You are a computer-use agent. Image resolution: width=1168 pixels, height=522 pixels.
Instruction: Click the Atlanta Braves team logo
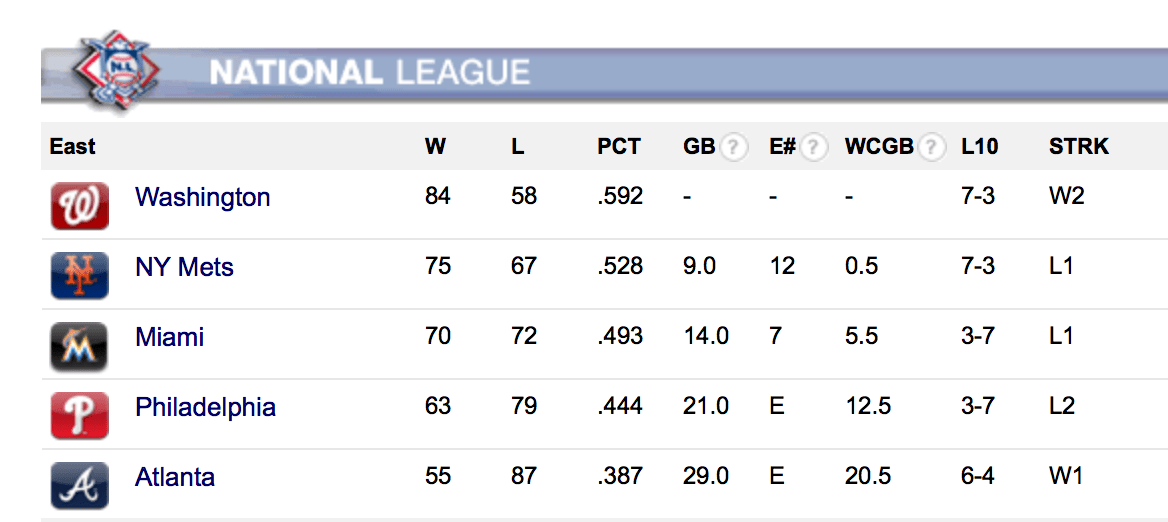[x=79, y=485]
